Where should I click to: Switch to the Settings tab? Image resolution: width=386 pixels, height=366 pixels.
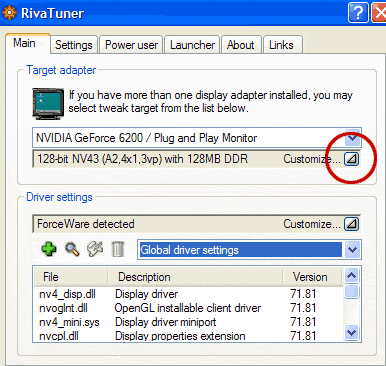pyautogui.click(x=74, y=45)
